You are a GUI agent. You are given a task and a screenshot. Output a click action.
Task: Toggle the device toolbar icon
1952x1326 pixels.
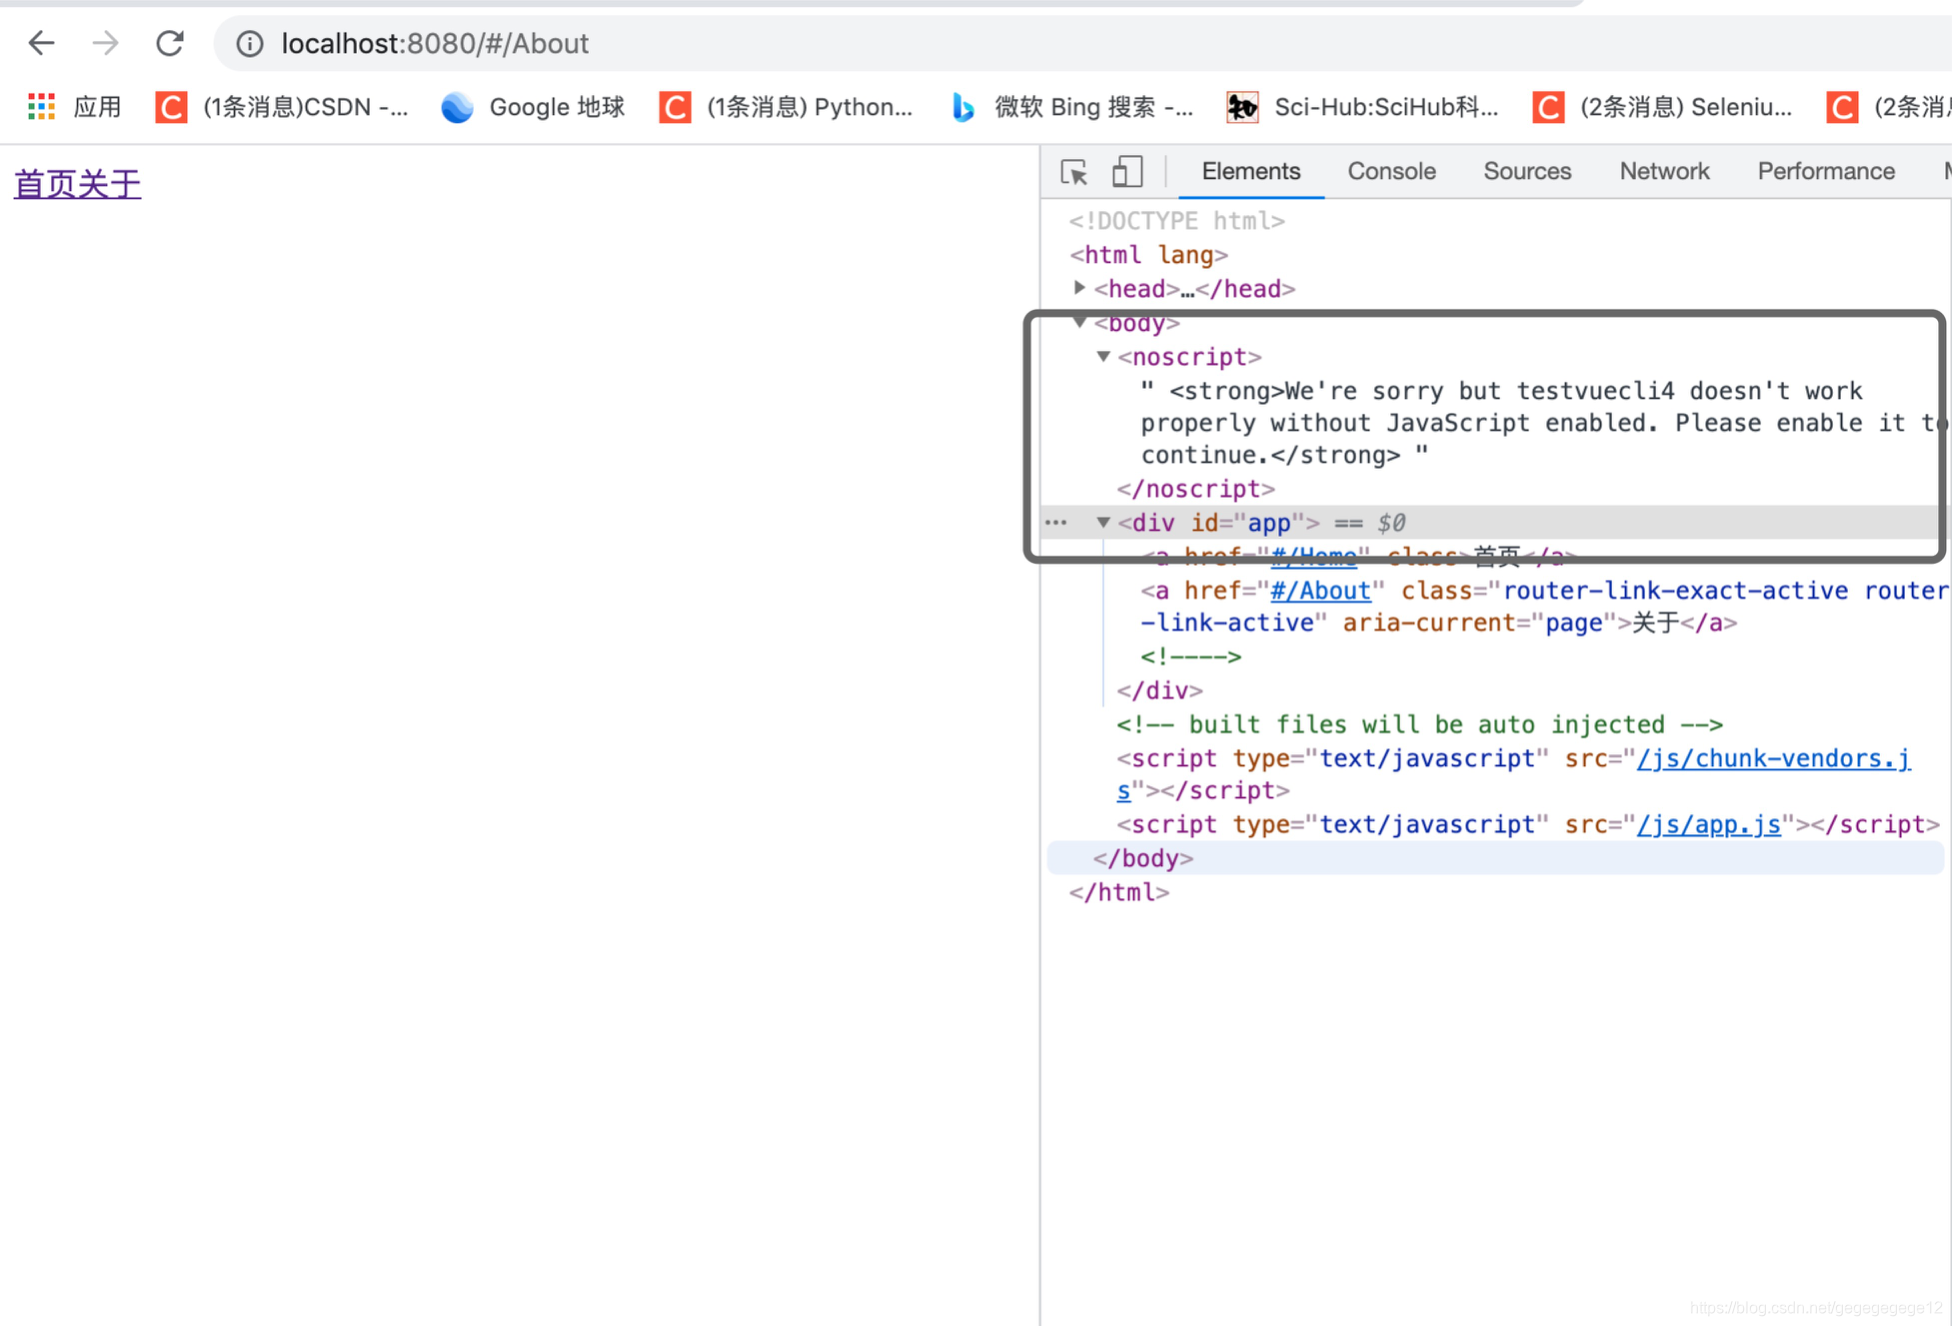point(1127,172)
